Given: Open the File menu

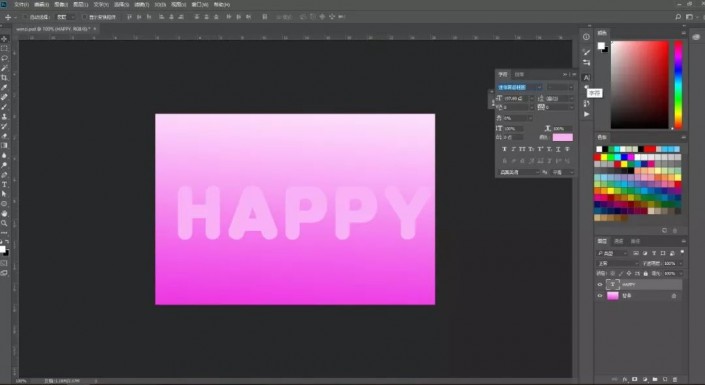Looking at the screenshot, I should 21,4.
